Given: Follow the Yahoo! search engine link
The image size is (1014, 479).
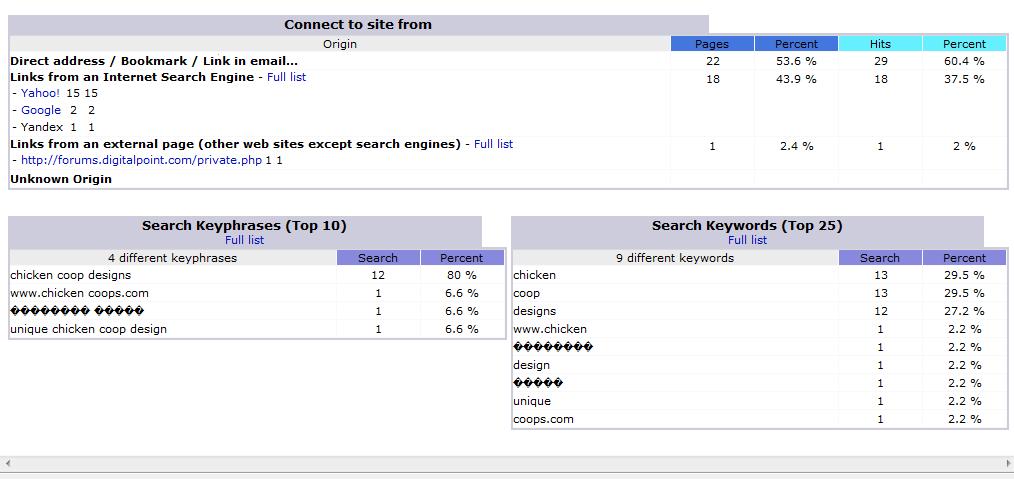Looking at the screenshot, I should (x=40, y=93).
